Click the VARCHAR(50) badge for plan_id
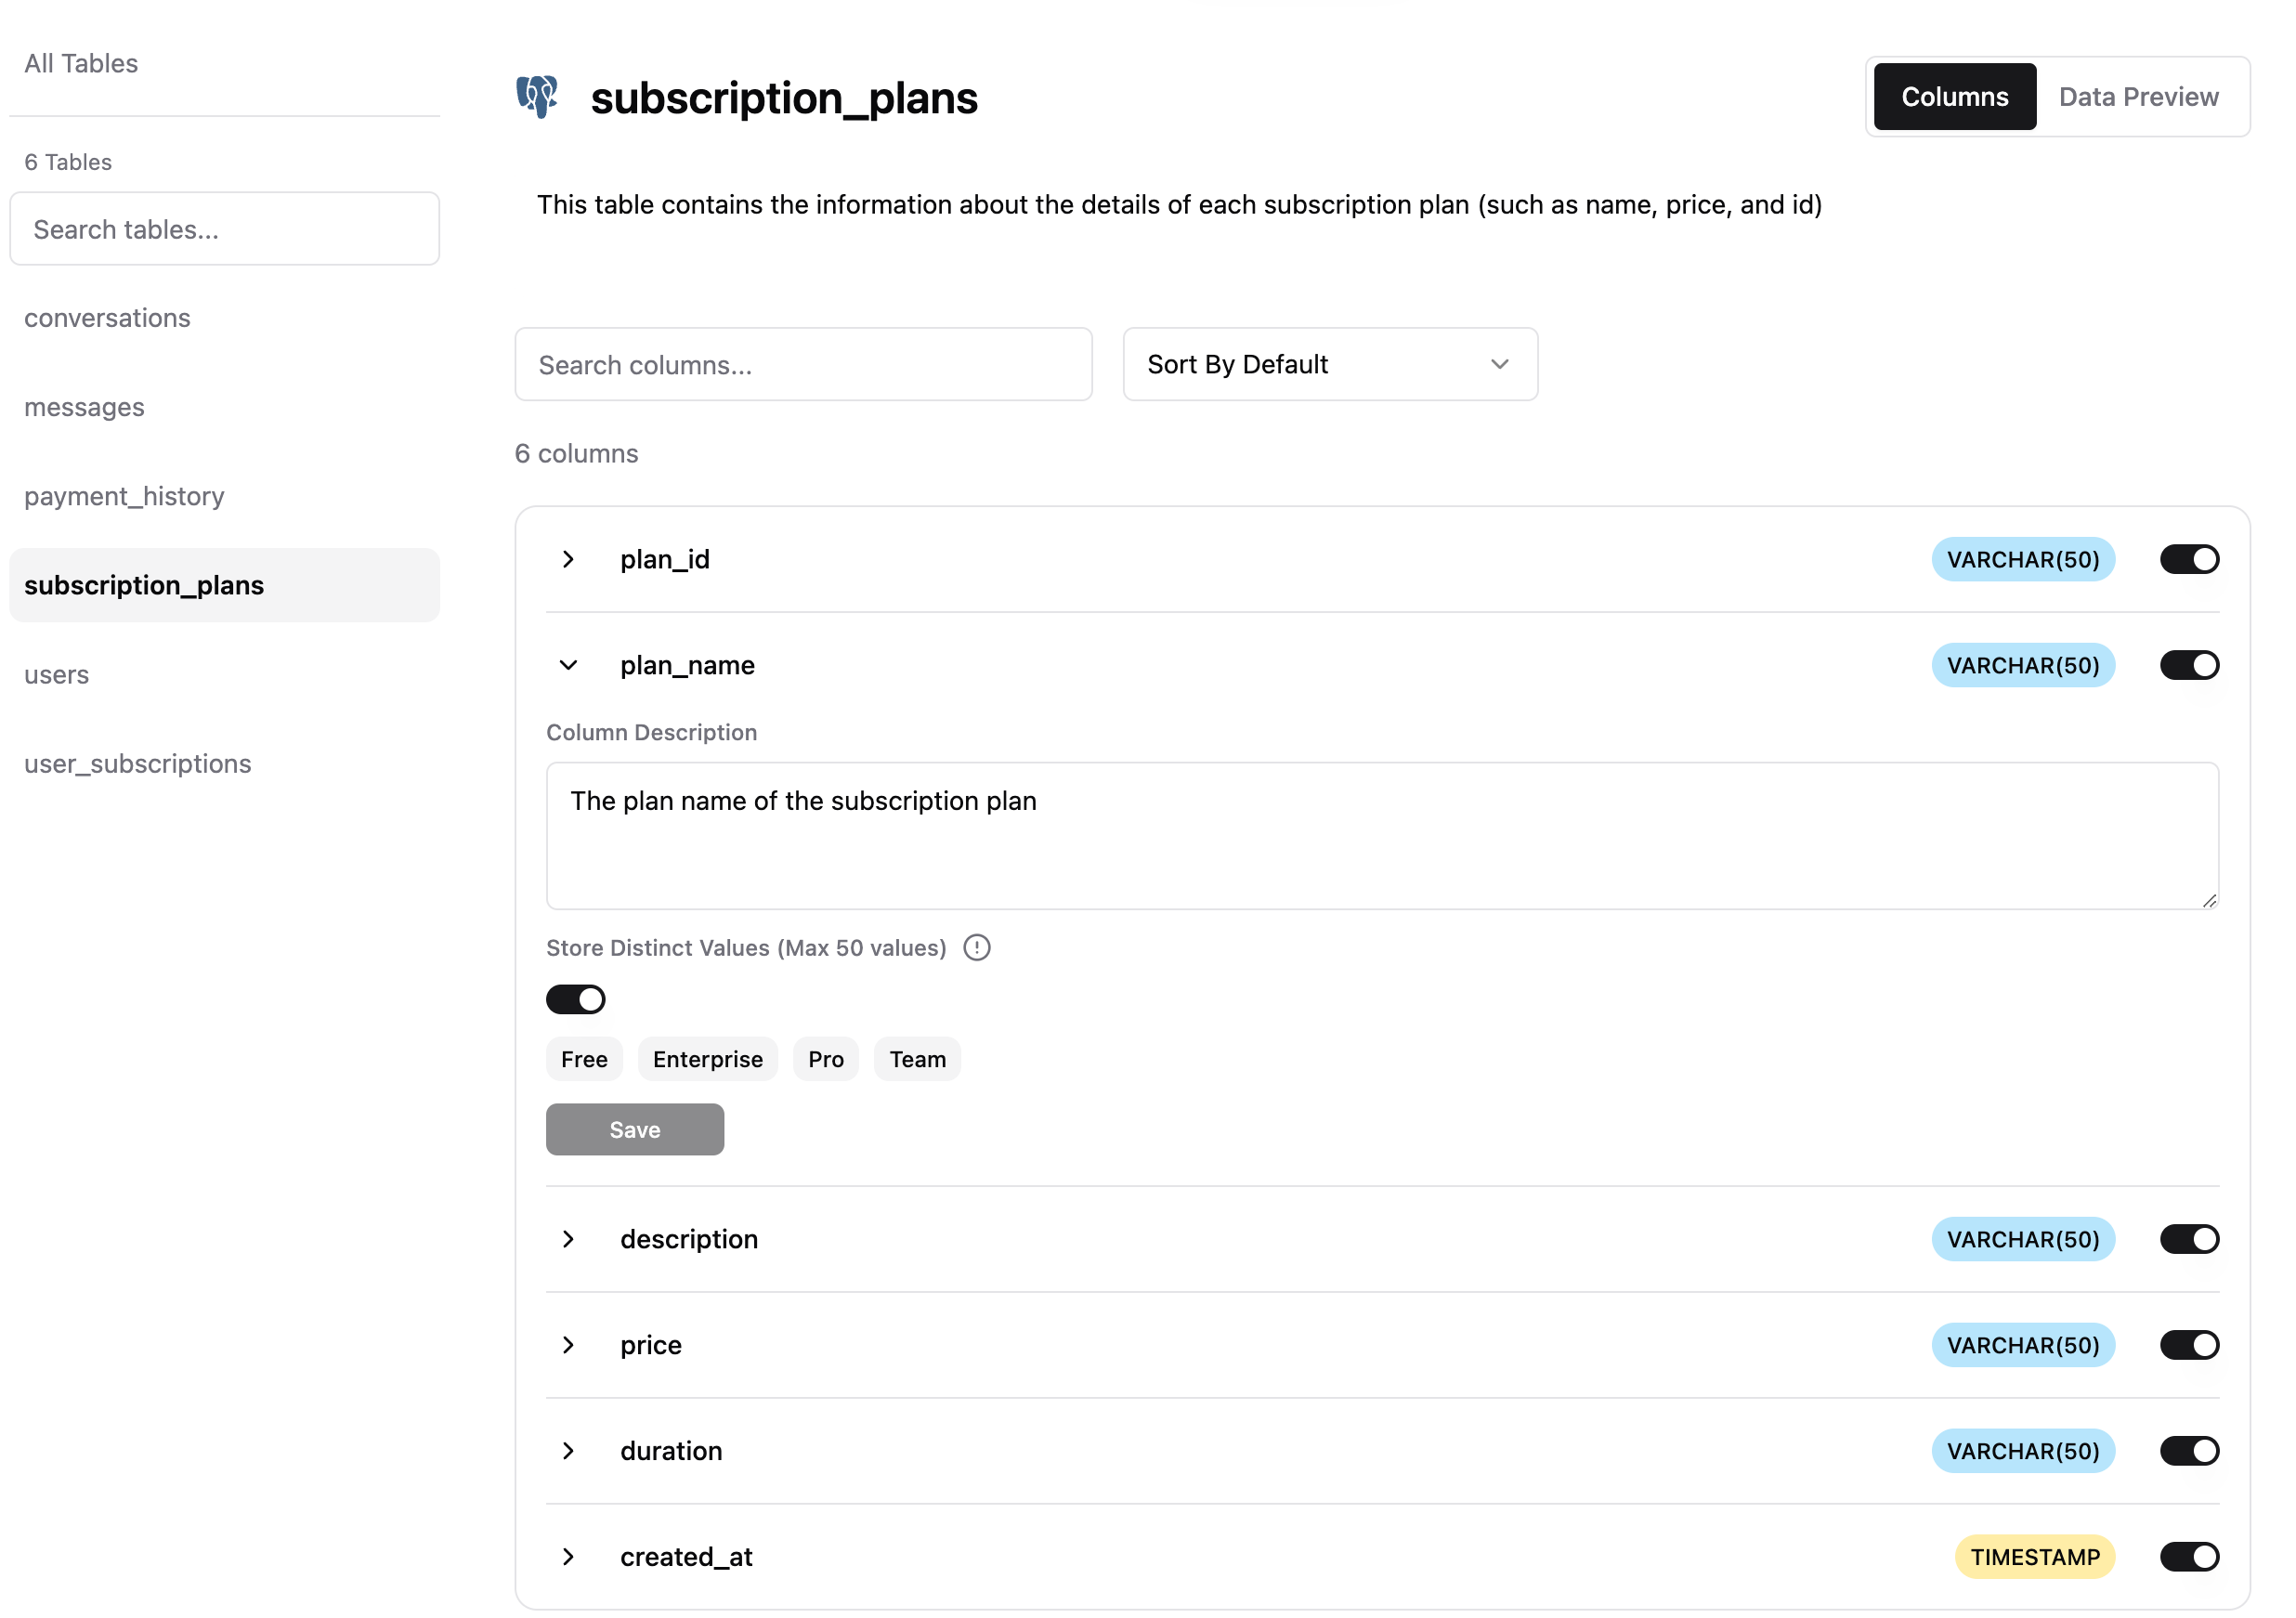This screenshot has height=1618, width=2296. coord(2022,559)
